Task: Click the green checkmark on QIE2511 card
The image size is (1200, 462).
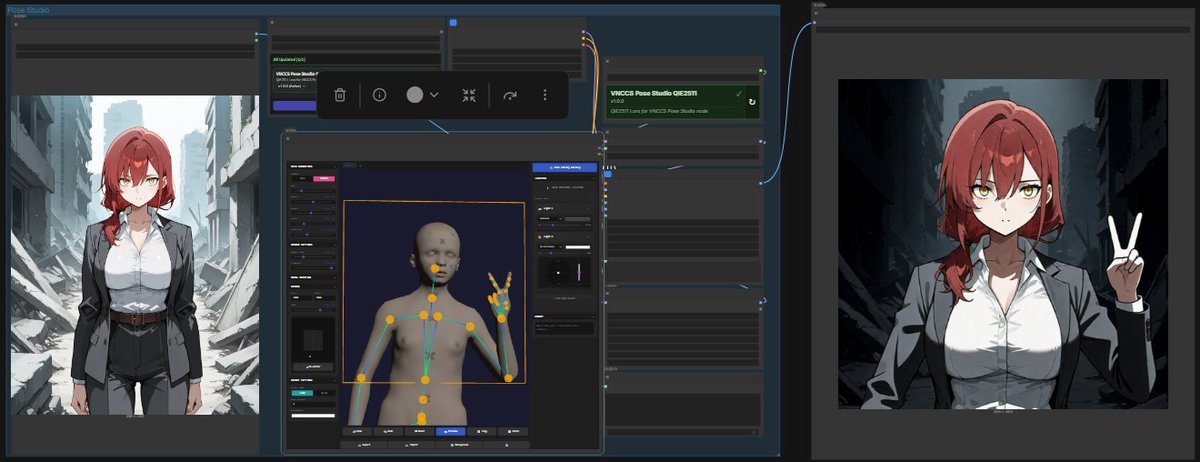Action: click(739, 93)
